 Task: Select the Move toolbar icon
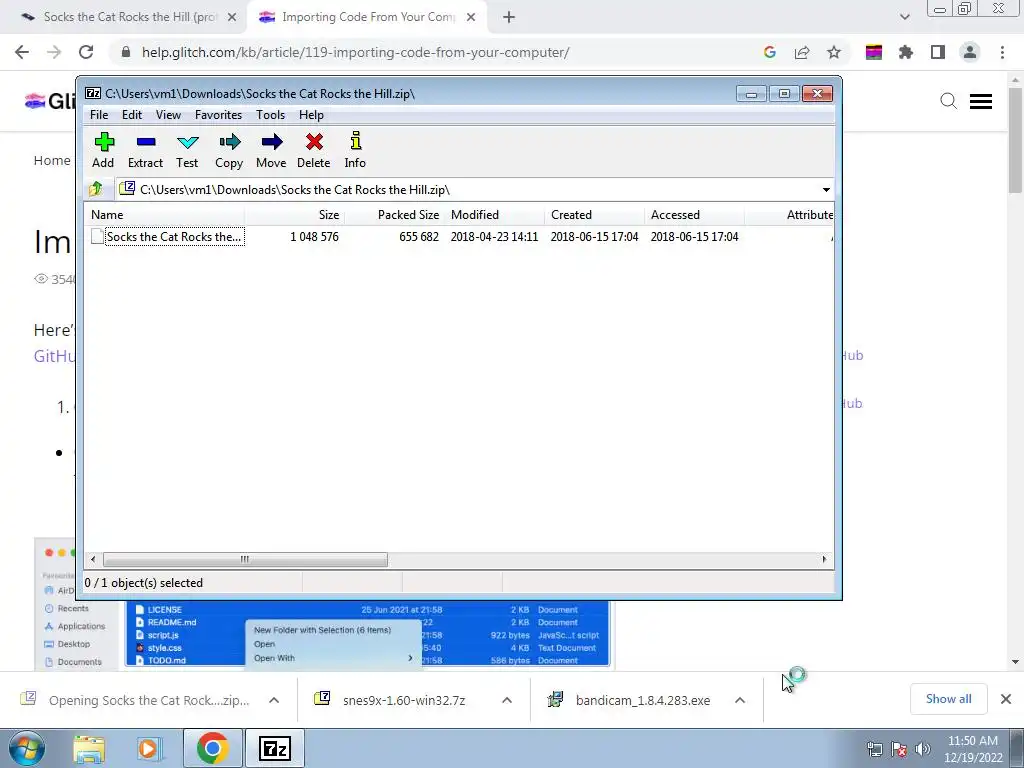[x=271, y=150]
